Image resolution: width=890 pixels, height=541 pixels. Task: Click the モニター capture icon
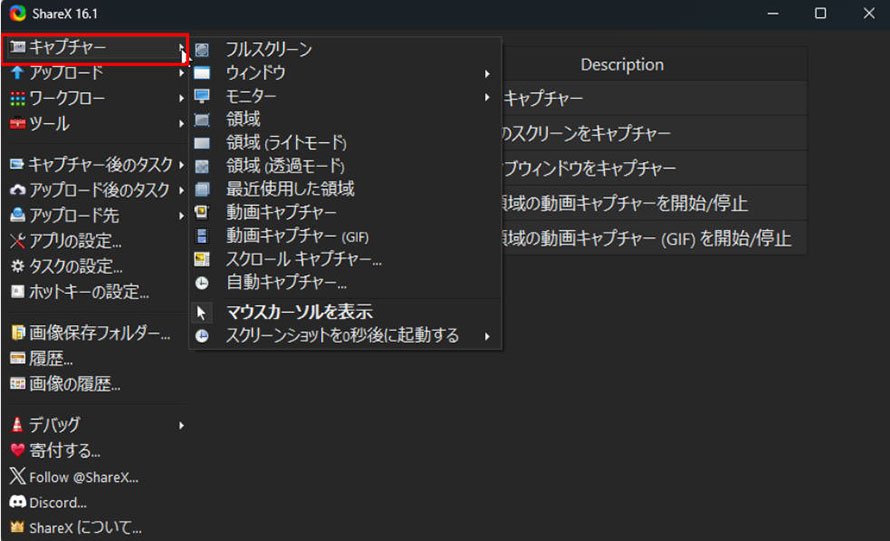tap(202, 96)
